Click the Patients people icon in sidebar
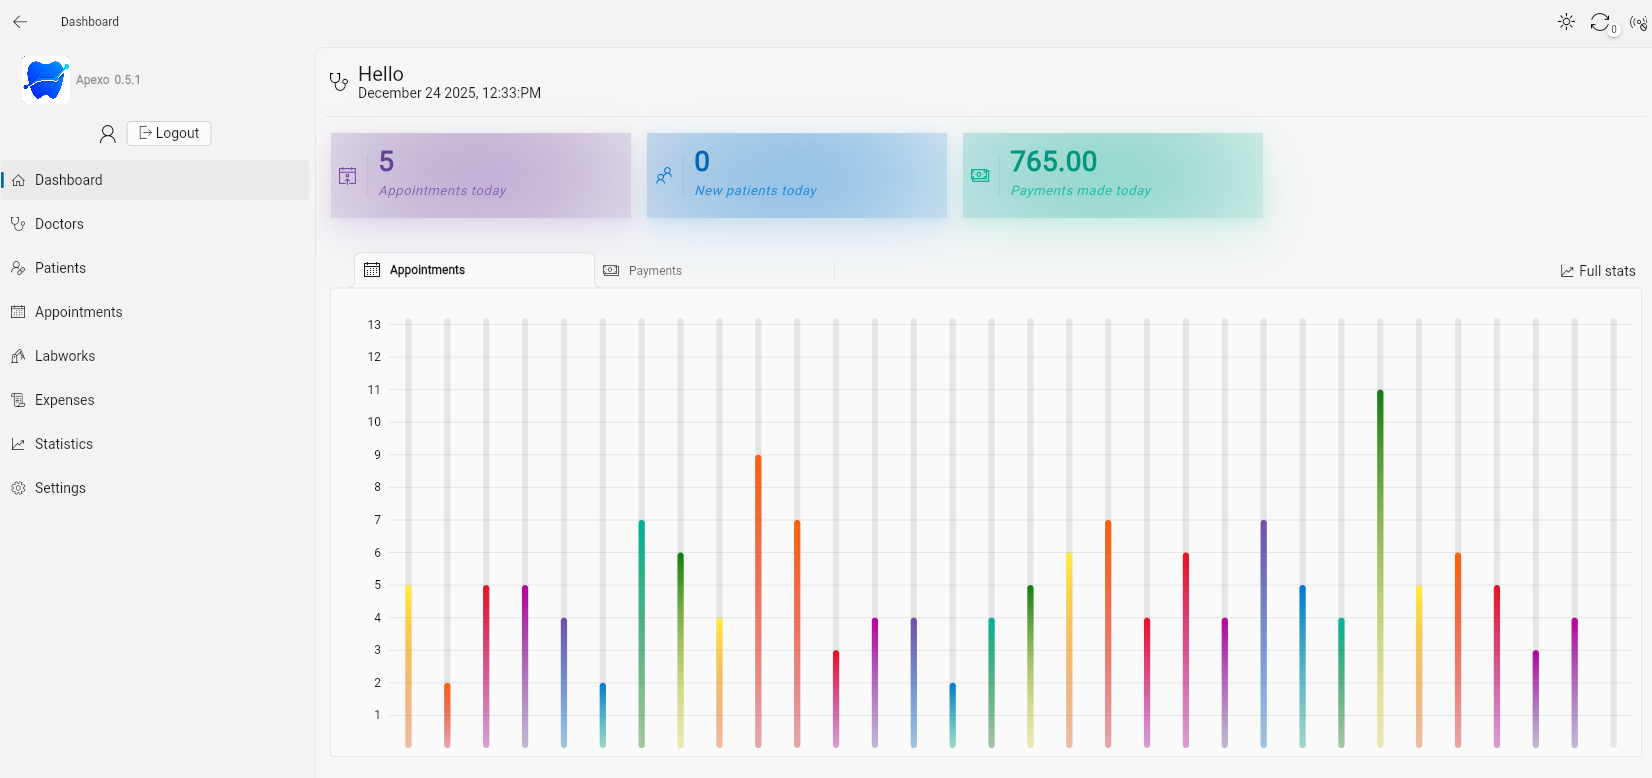 [x=18, y=268]
